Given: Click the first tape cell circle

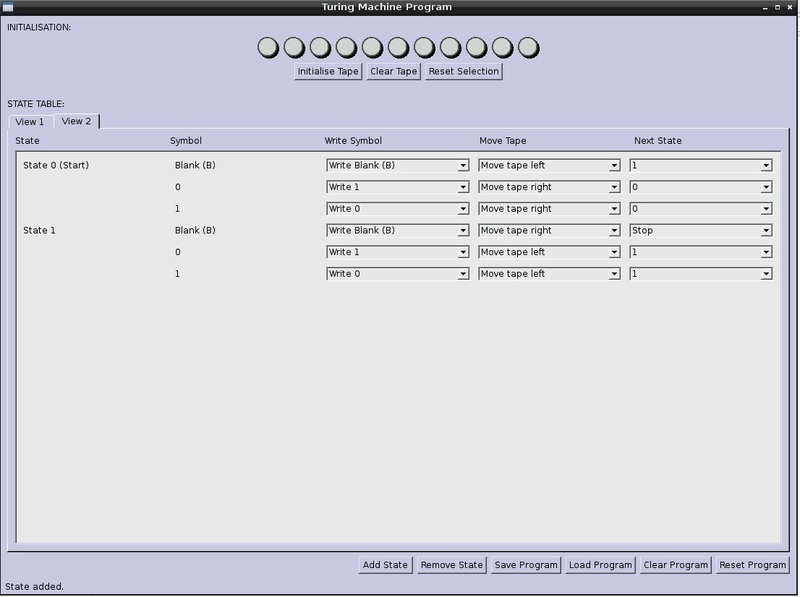Looking at the screenshot, I should (268, 47).
